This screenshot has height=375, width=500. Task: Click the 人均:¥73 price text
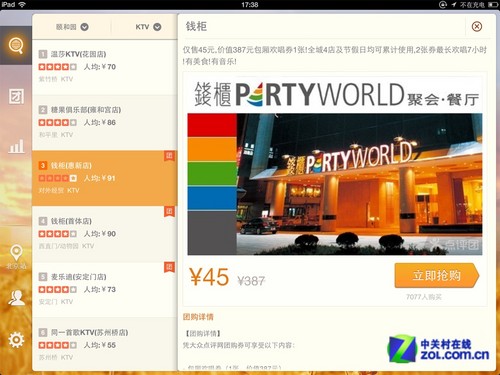(100, 290)
